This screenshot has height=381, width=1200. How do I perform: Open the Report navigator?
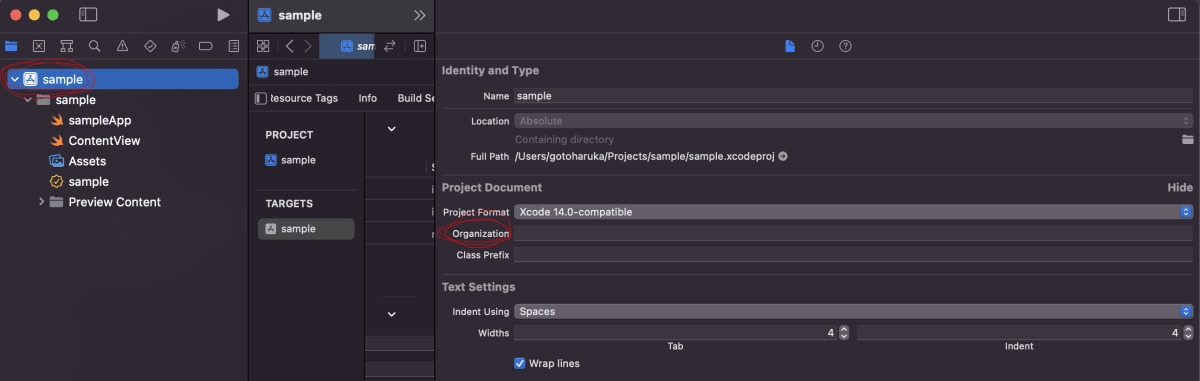pos(233,46)
